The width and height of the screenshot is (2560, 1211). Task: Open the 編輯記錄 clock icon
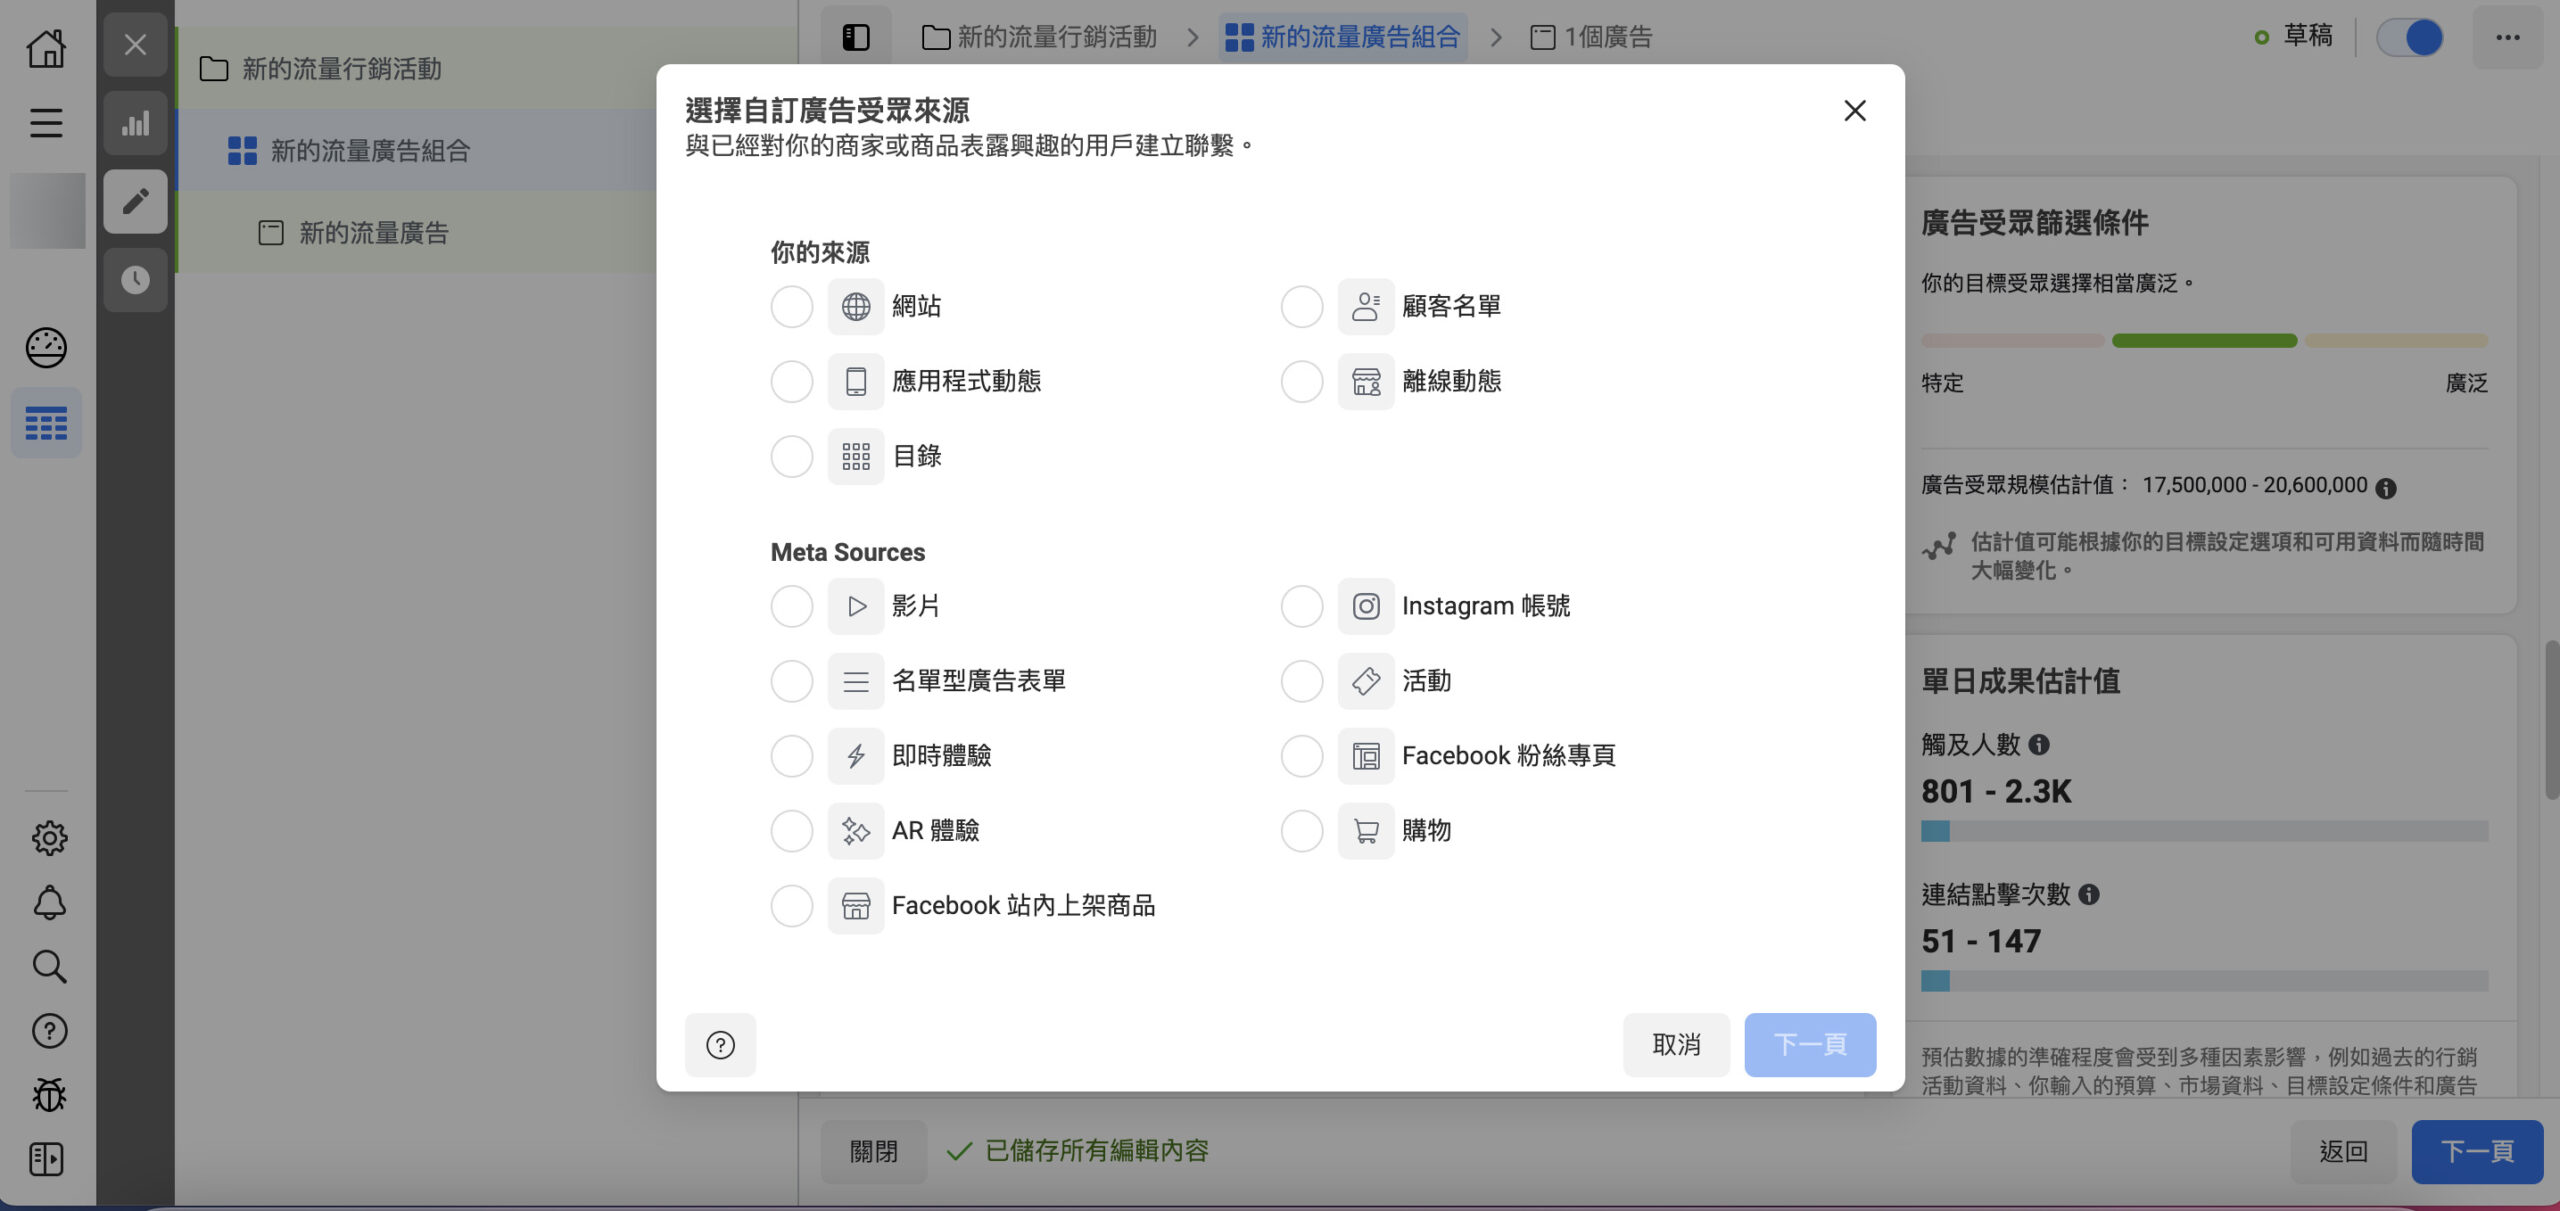tap(135, 280)
